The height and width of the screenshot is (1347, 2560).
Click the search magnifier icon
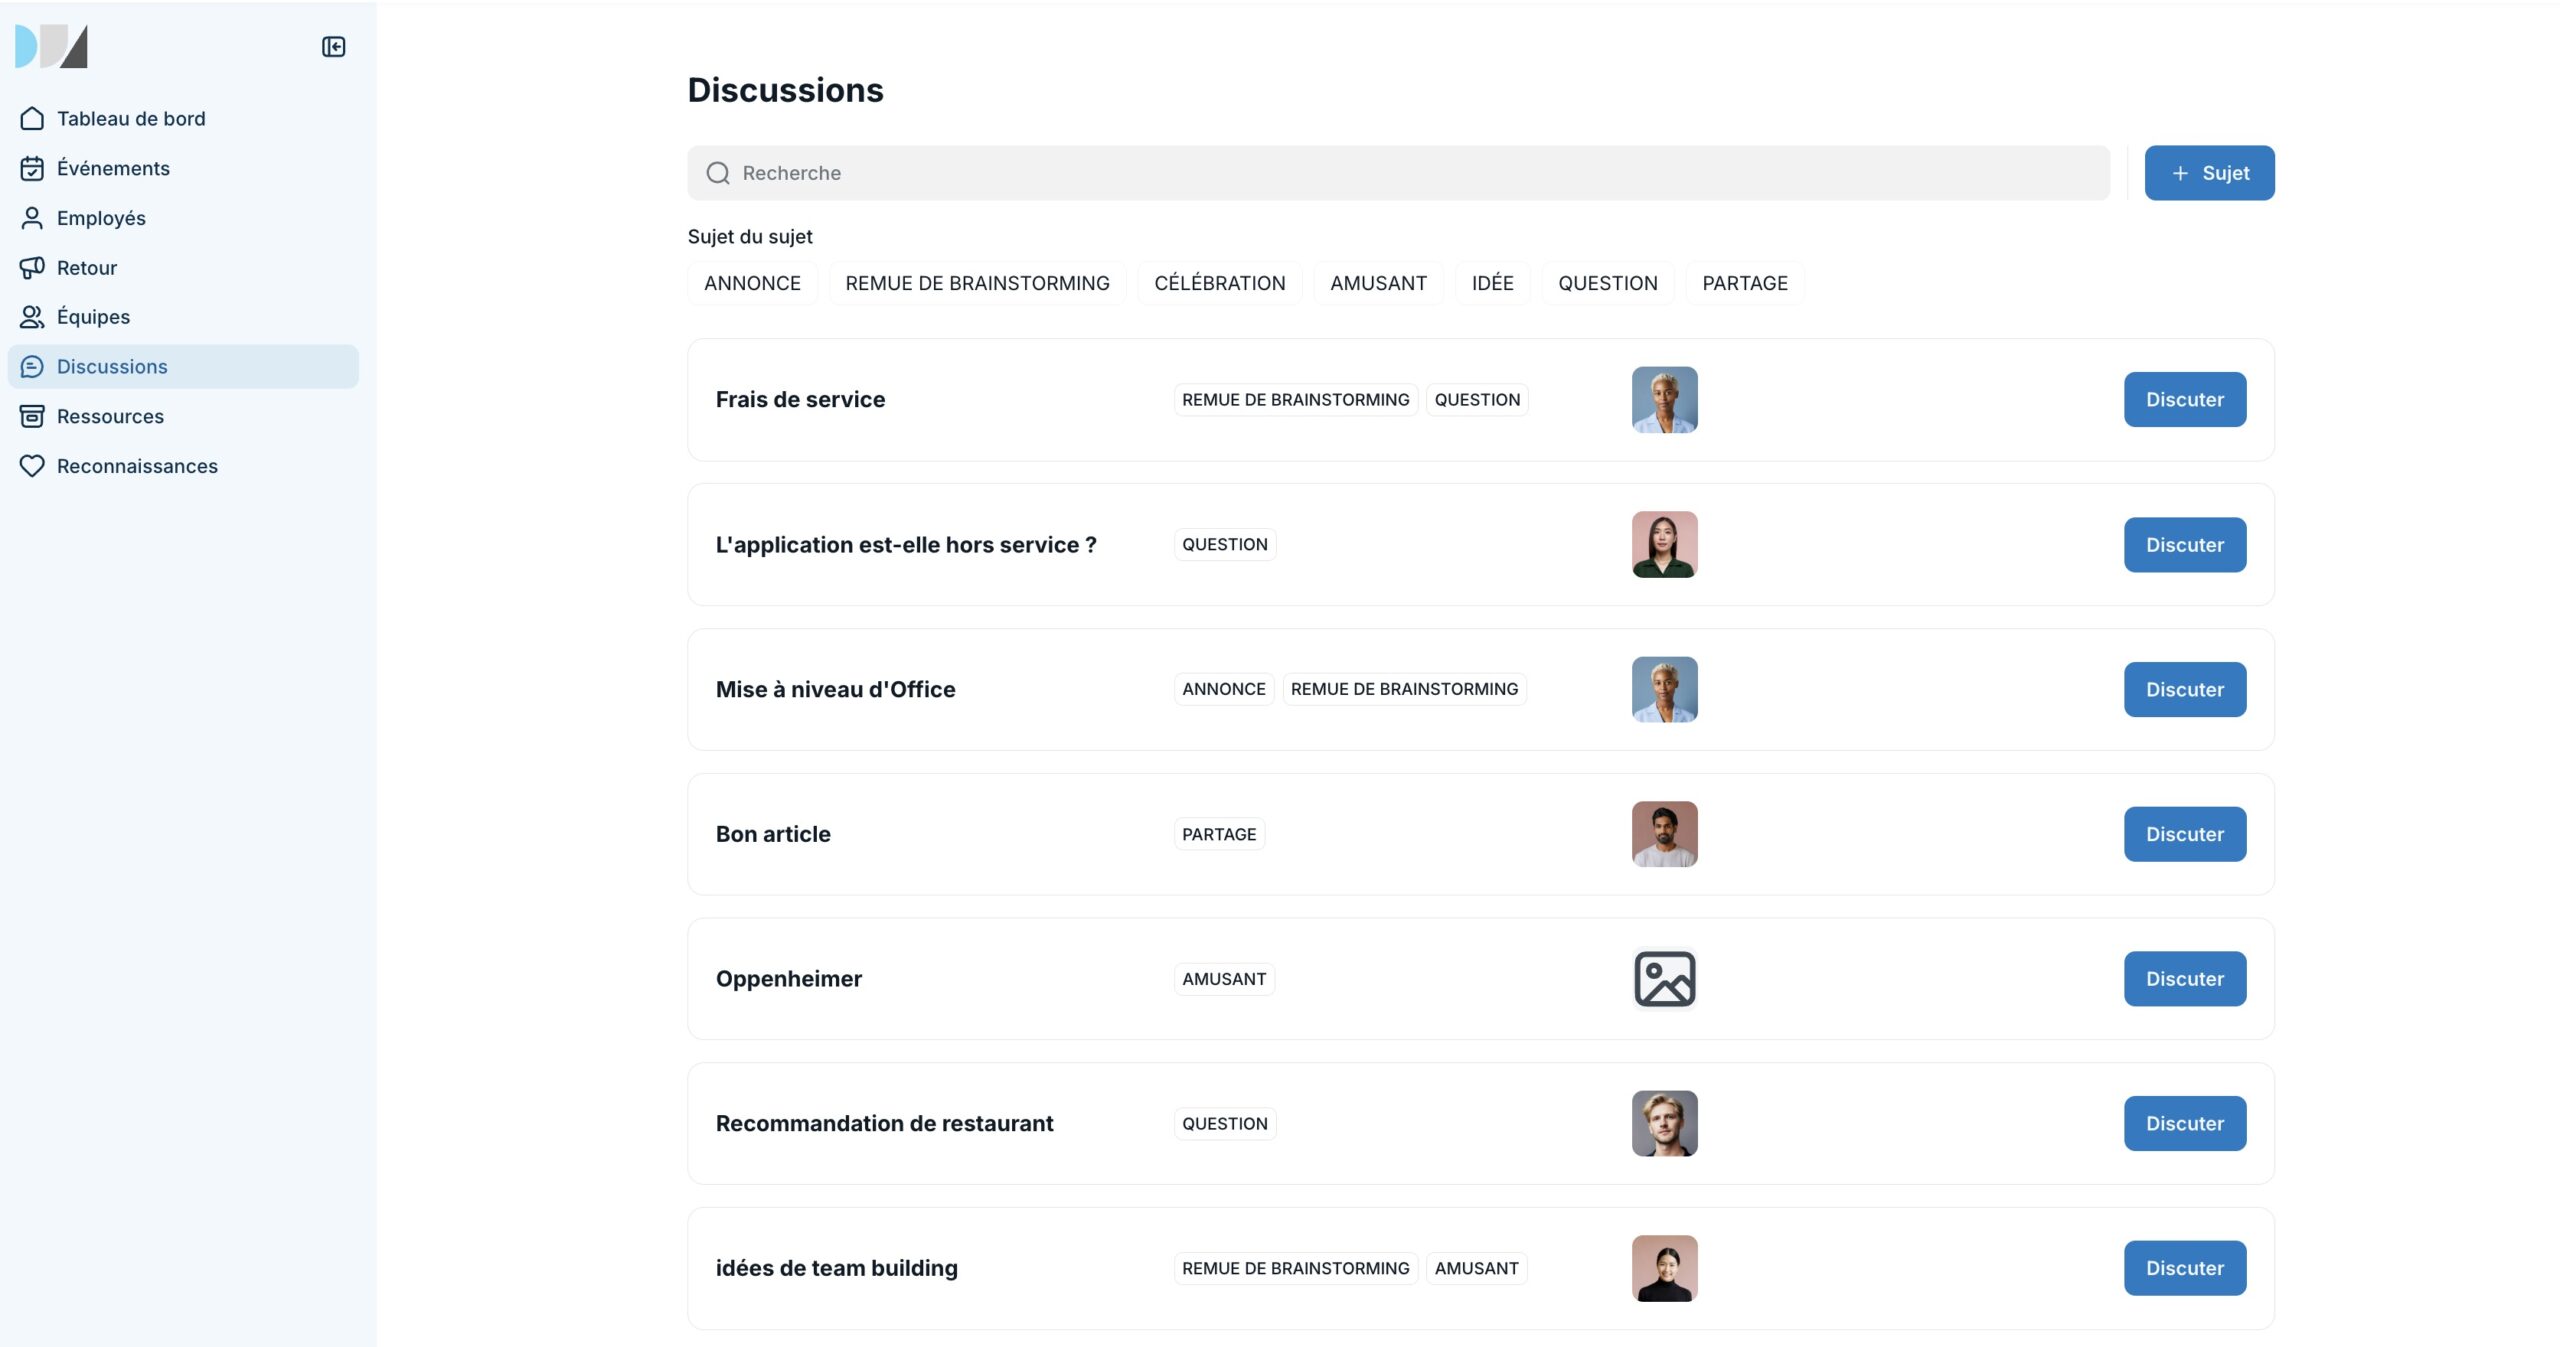point(718,173)
